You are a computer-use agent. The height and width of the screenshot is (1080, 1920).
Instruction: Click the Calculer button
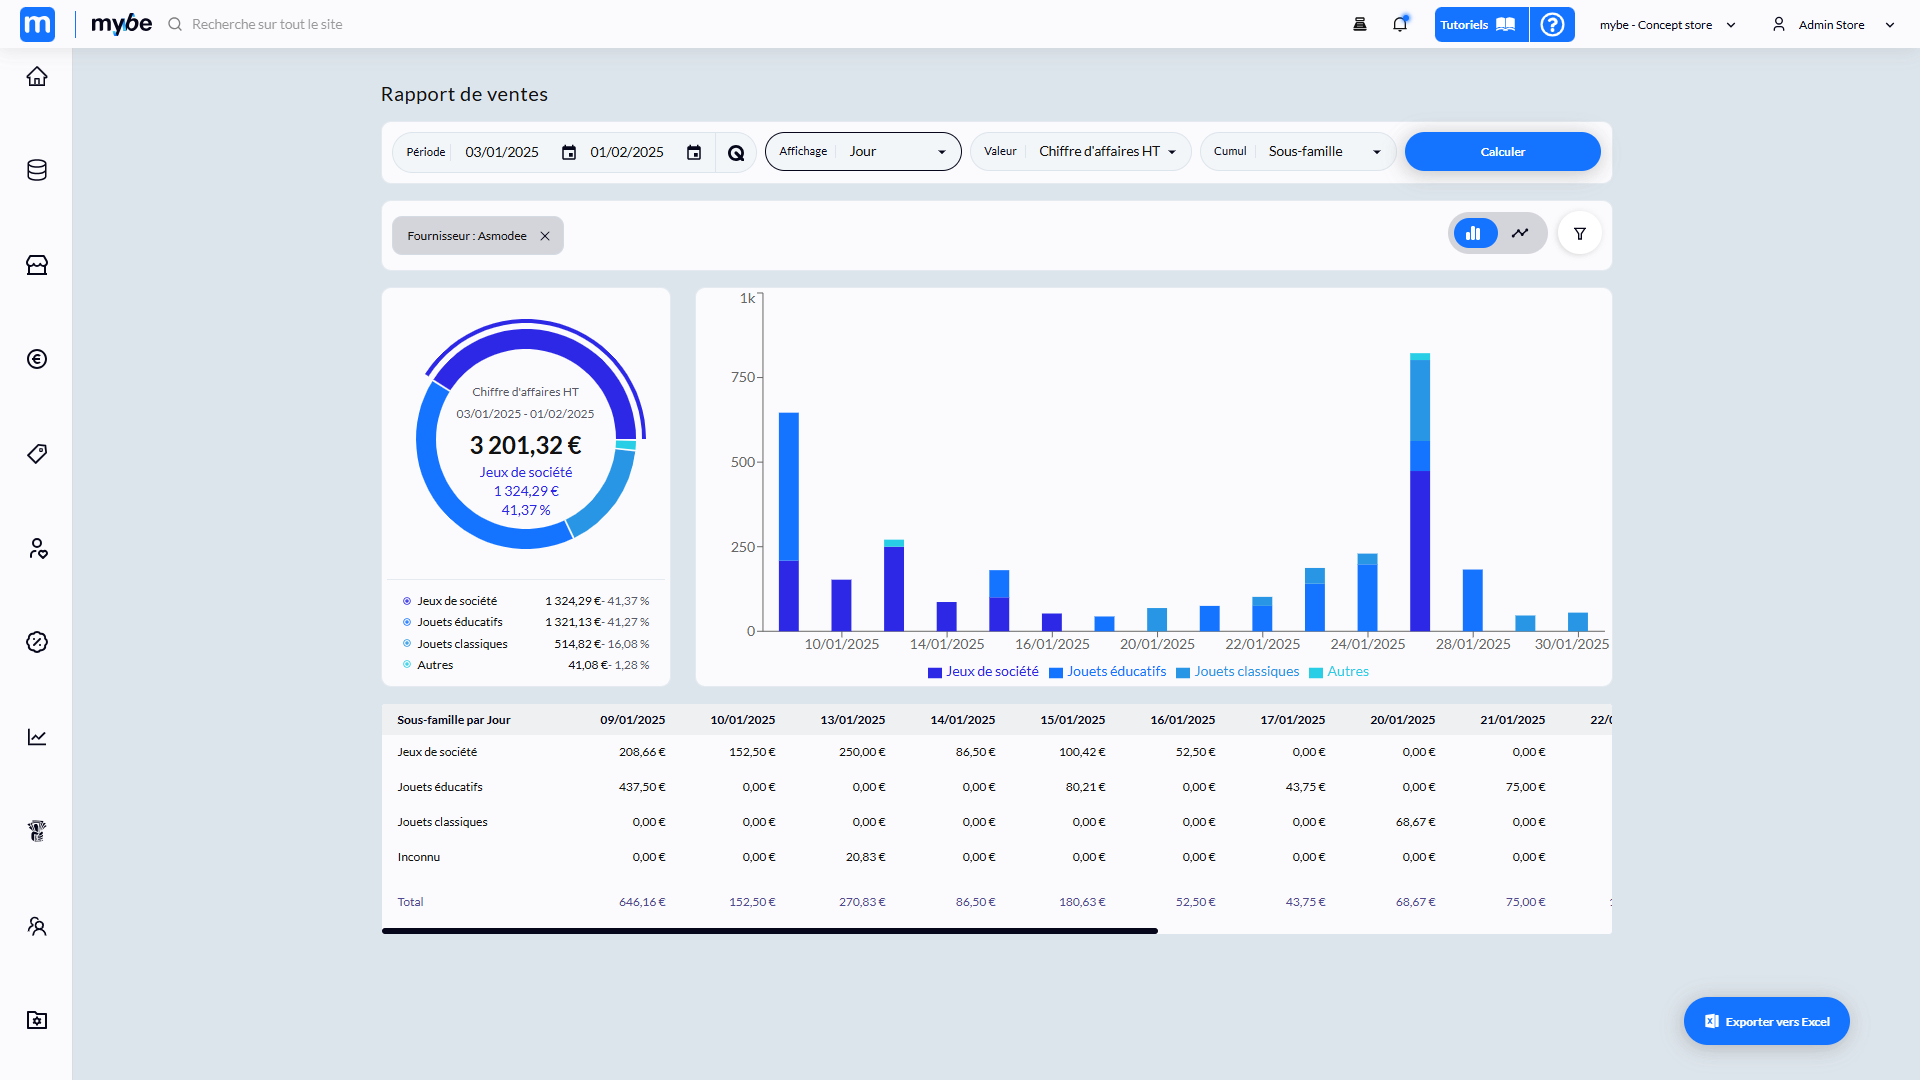coord(1502,151)
